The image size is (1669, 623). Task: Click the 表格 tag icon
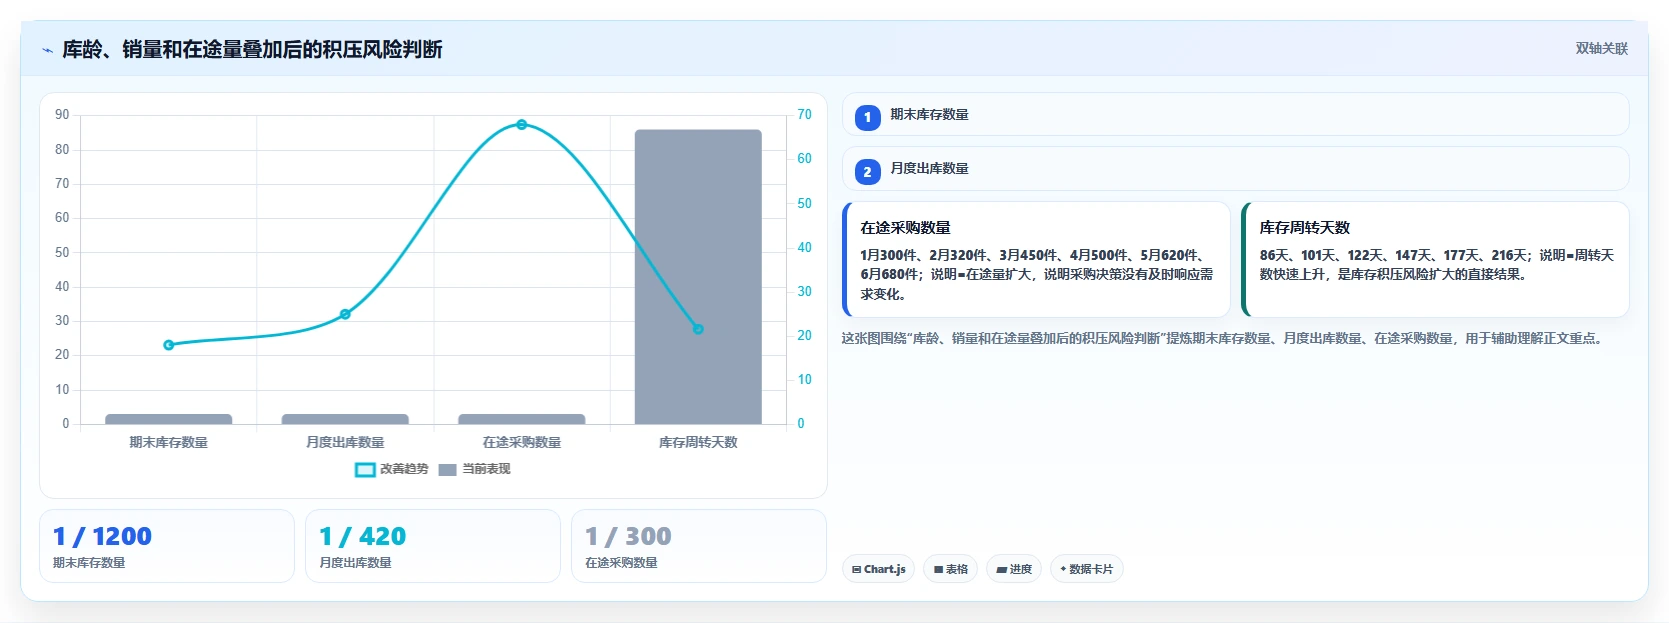point(938,570)
